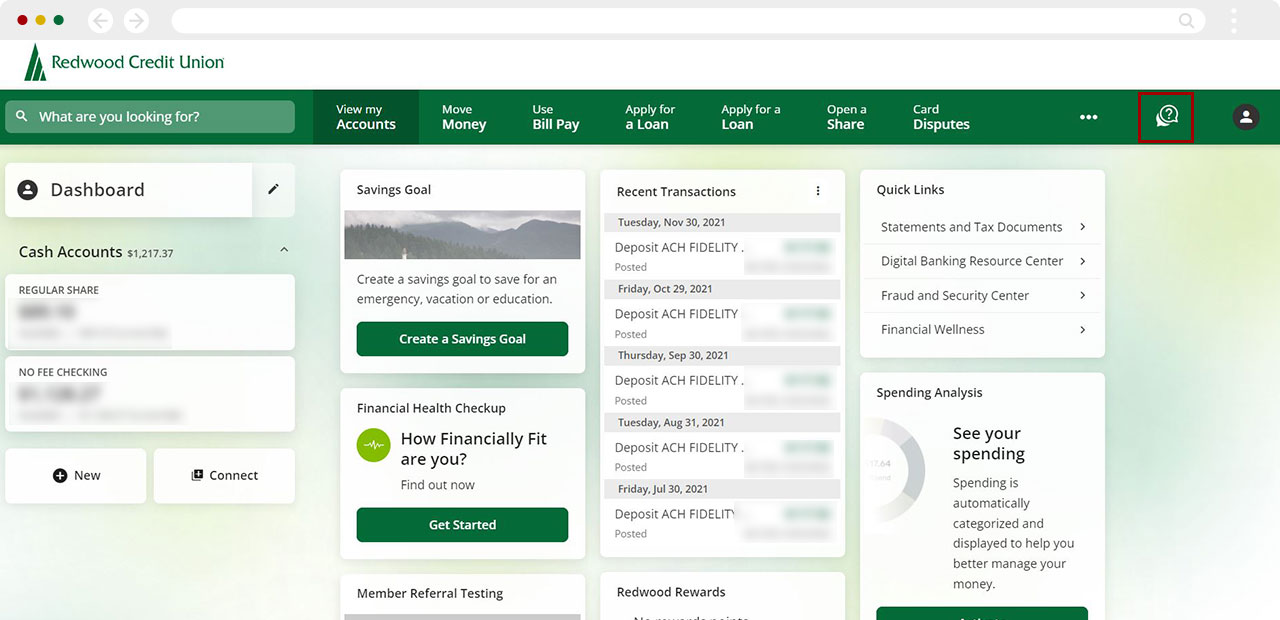This screenshot has height=620, width=1280.
Task: Open Sep 30, 2021 Fidelity deposit
Action: [x=722, y=390]
